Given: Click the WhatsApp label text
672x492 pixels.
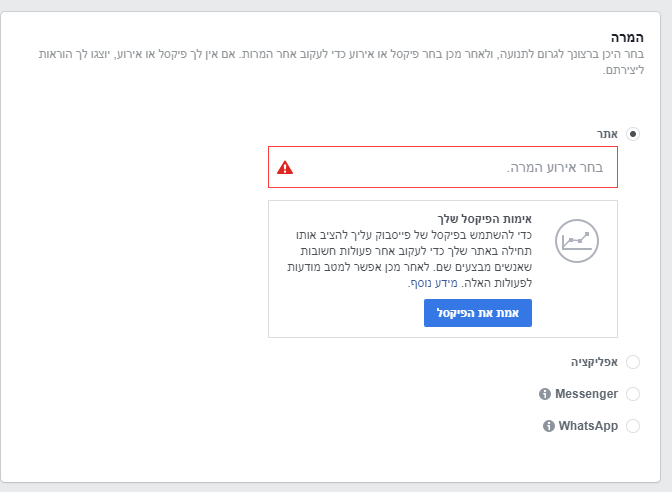Looking at the screenshot, I should (588, 426).
